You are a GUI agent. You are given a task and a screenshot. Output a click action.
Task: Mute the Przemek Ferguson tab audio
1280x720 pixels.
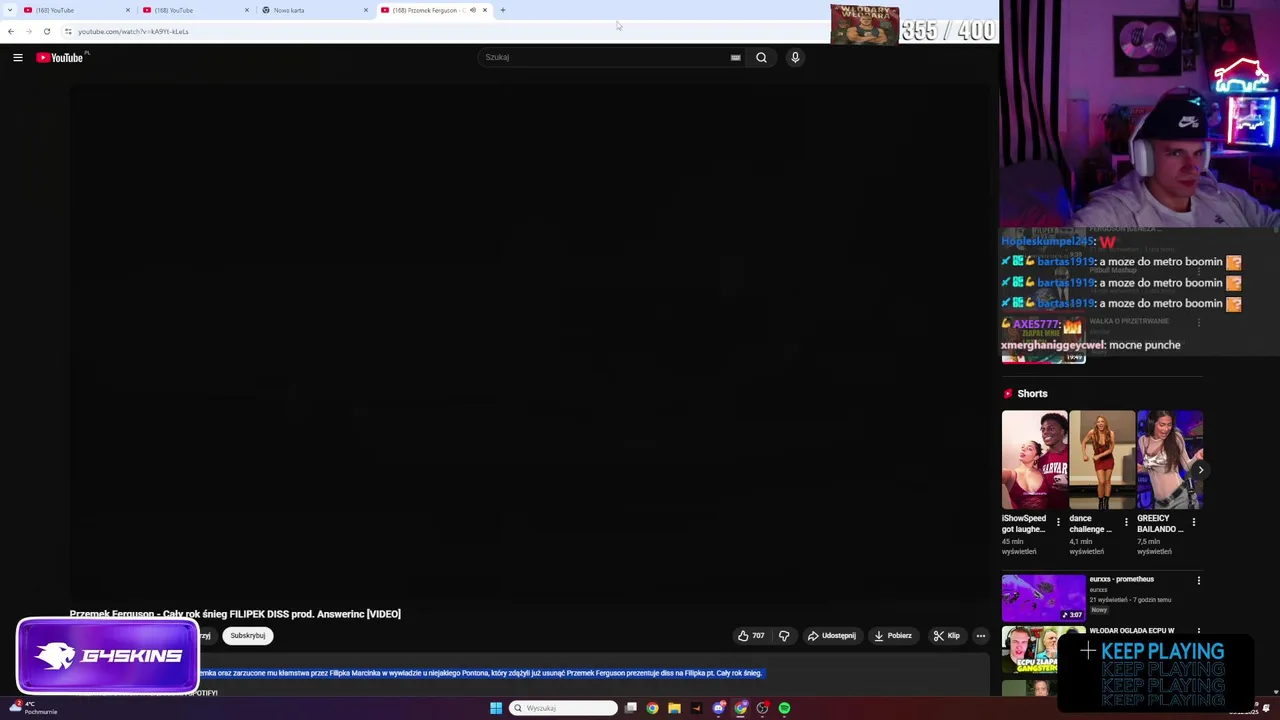point(473,10)
